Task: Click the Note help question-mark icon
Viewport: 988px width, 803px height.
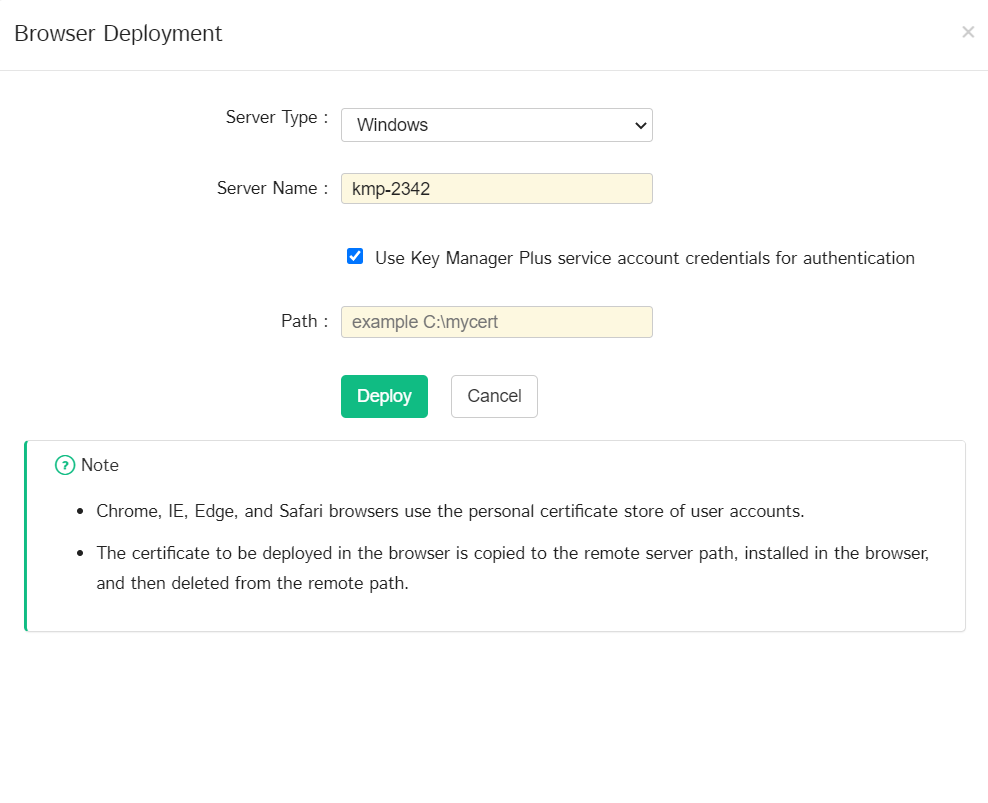Action: (65, 465)
